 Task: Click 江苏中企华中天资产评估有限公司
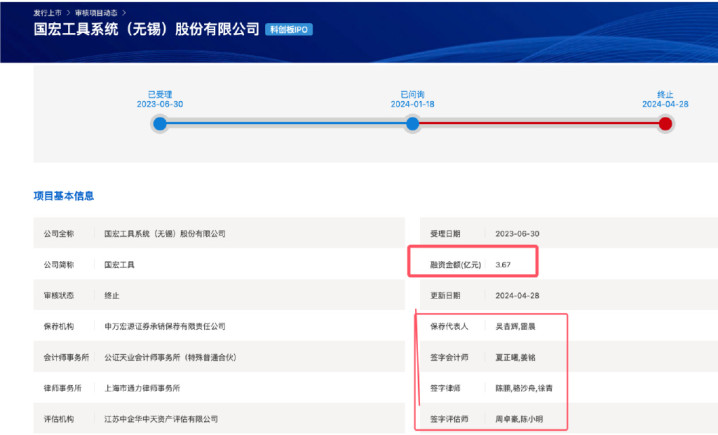tap(161, 419)
